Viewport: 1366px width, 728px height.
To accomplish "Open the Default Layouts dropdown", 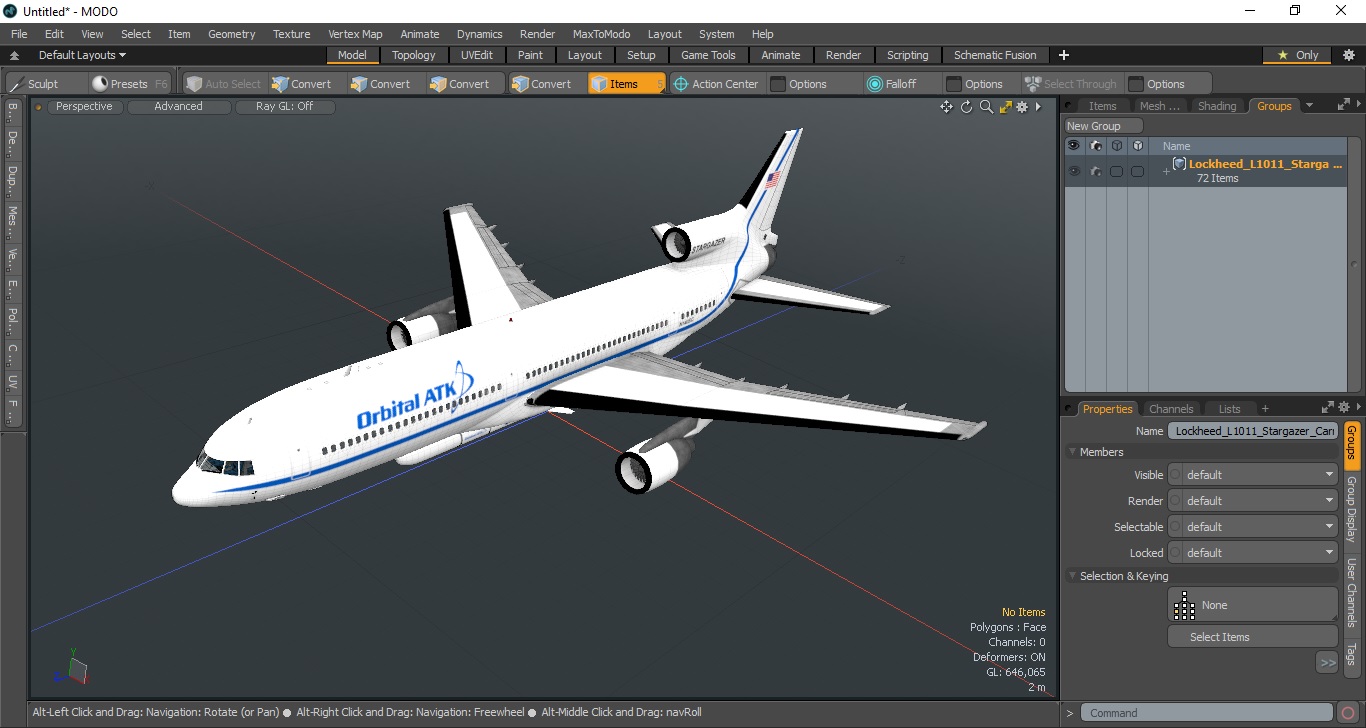I will 82,55.
